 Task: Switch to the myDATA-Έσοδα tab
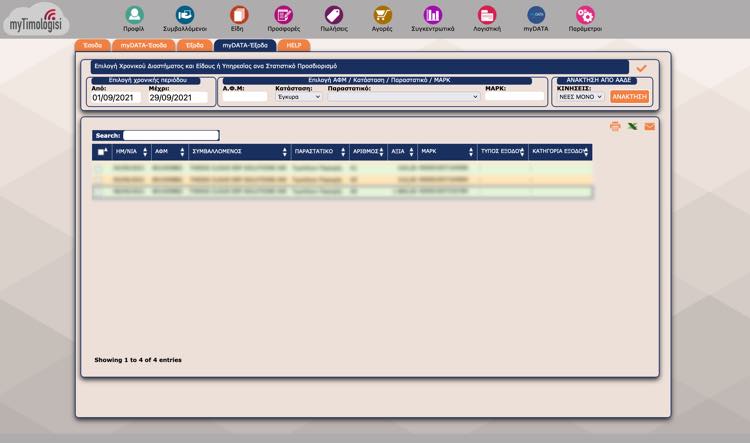point(144,45)
